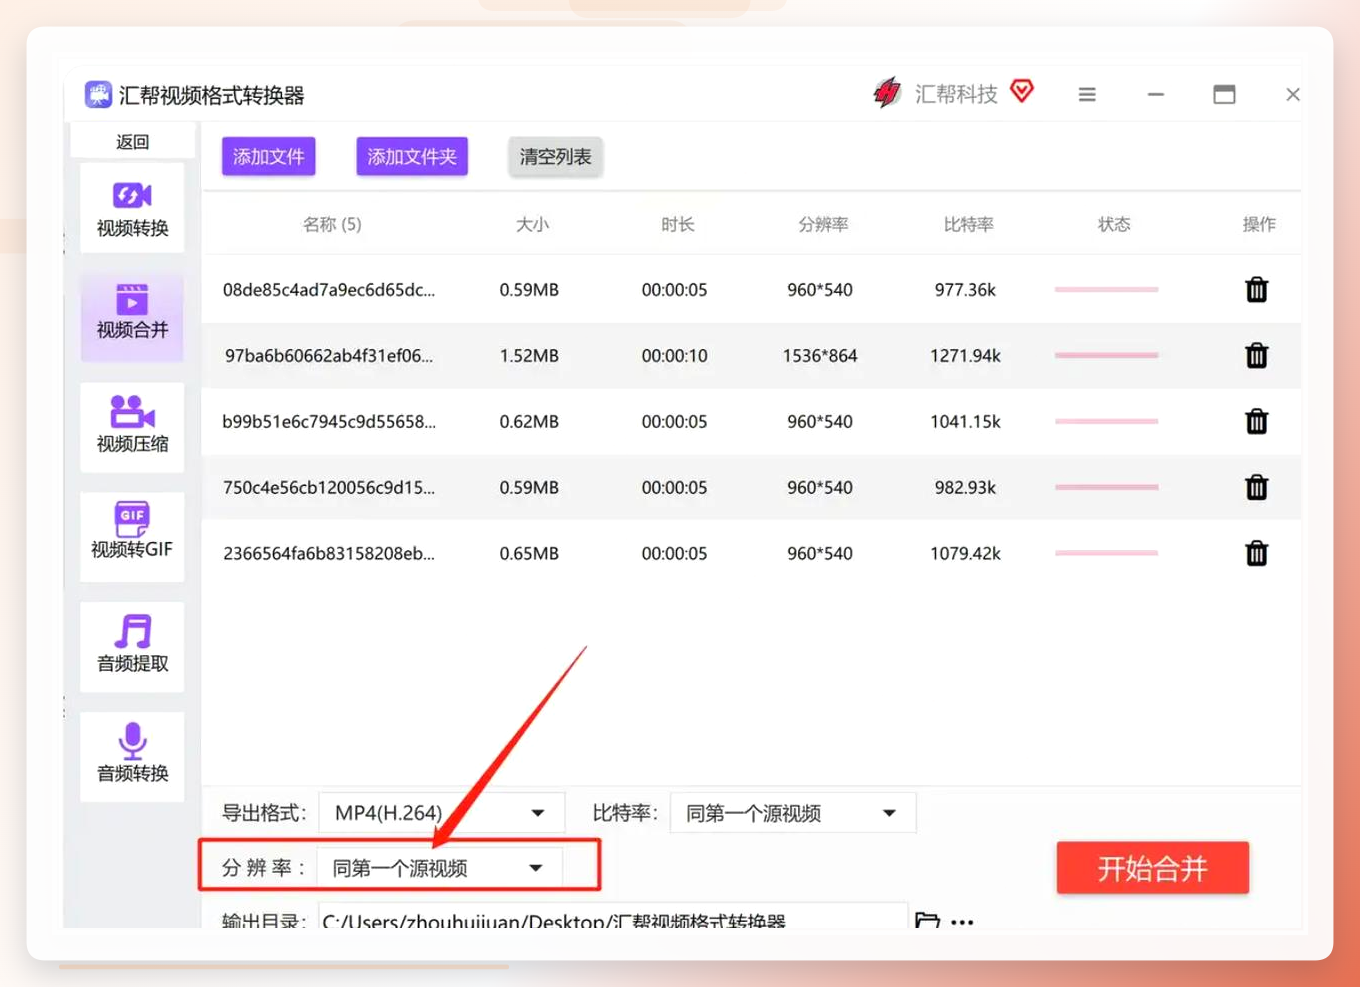This screenshot has width=1360, height=987.
Task: Click the 0.62MB size cell
Action: coord(529,421)
